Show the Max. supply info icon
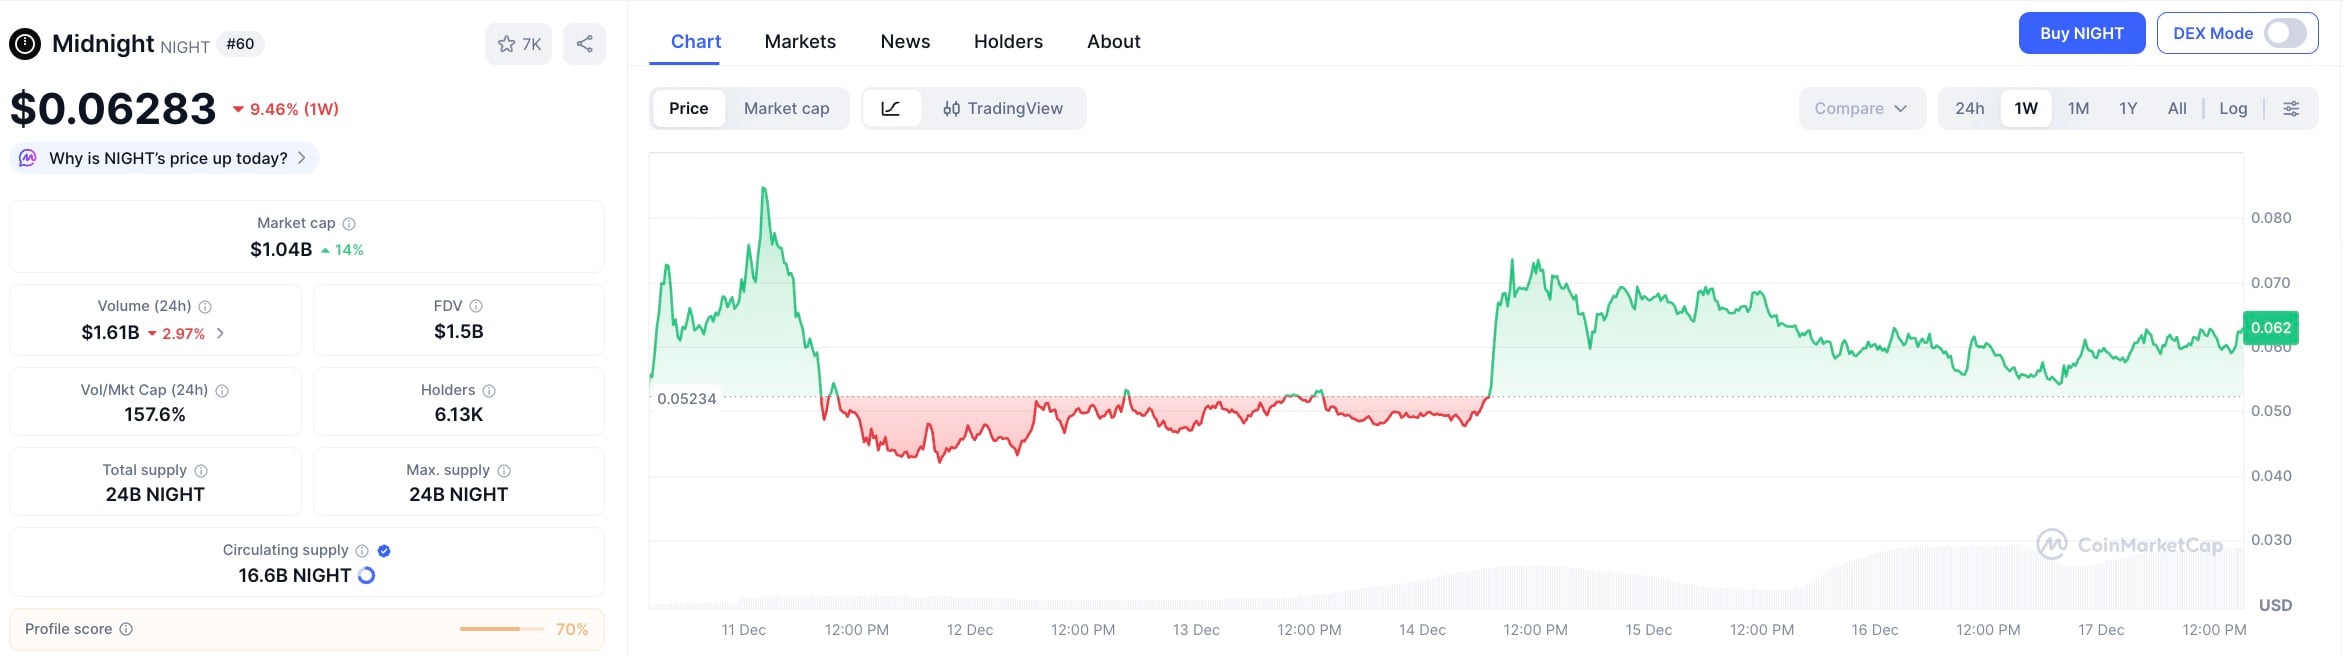This screenshot has width=2344, height=656. click(x=504, y=471)
